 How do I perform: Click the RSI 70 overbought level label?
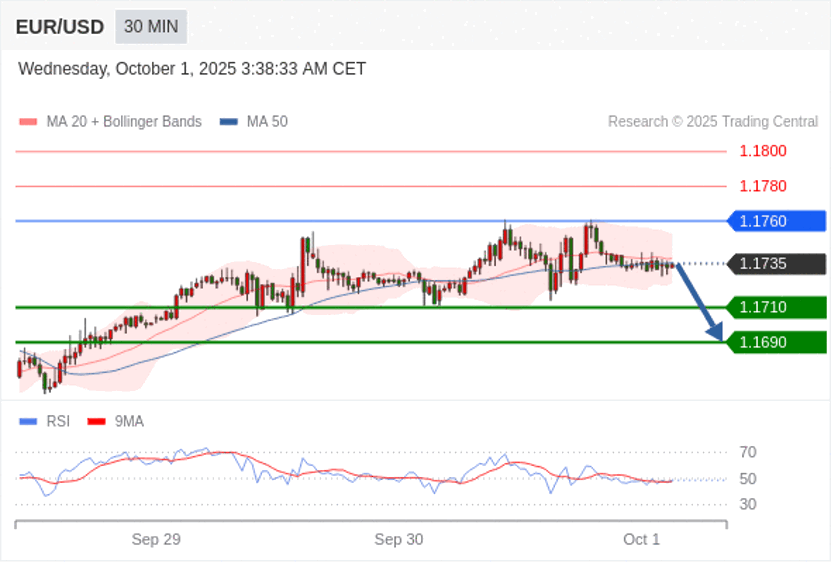747,452
